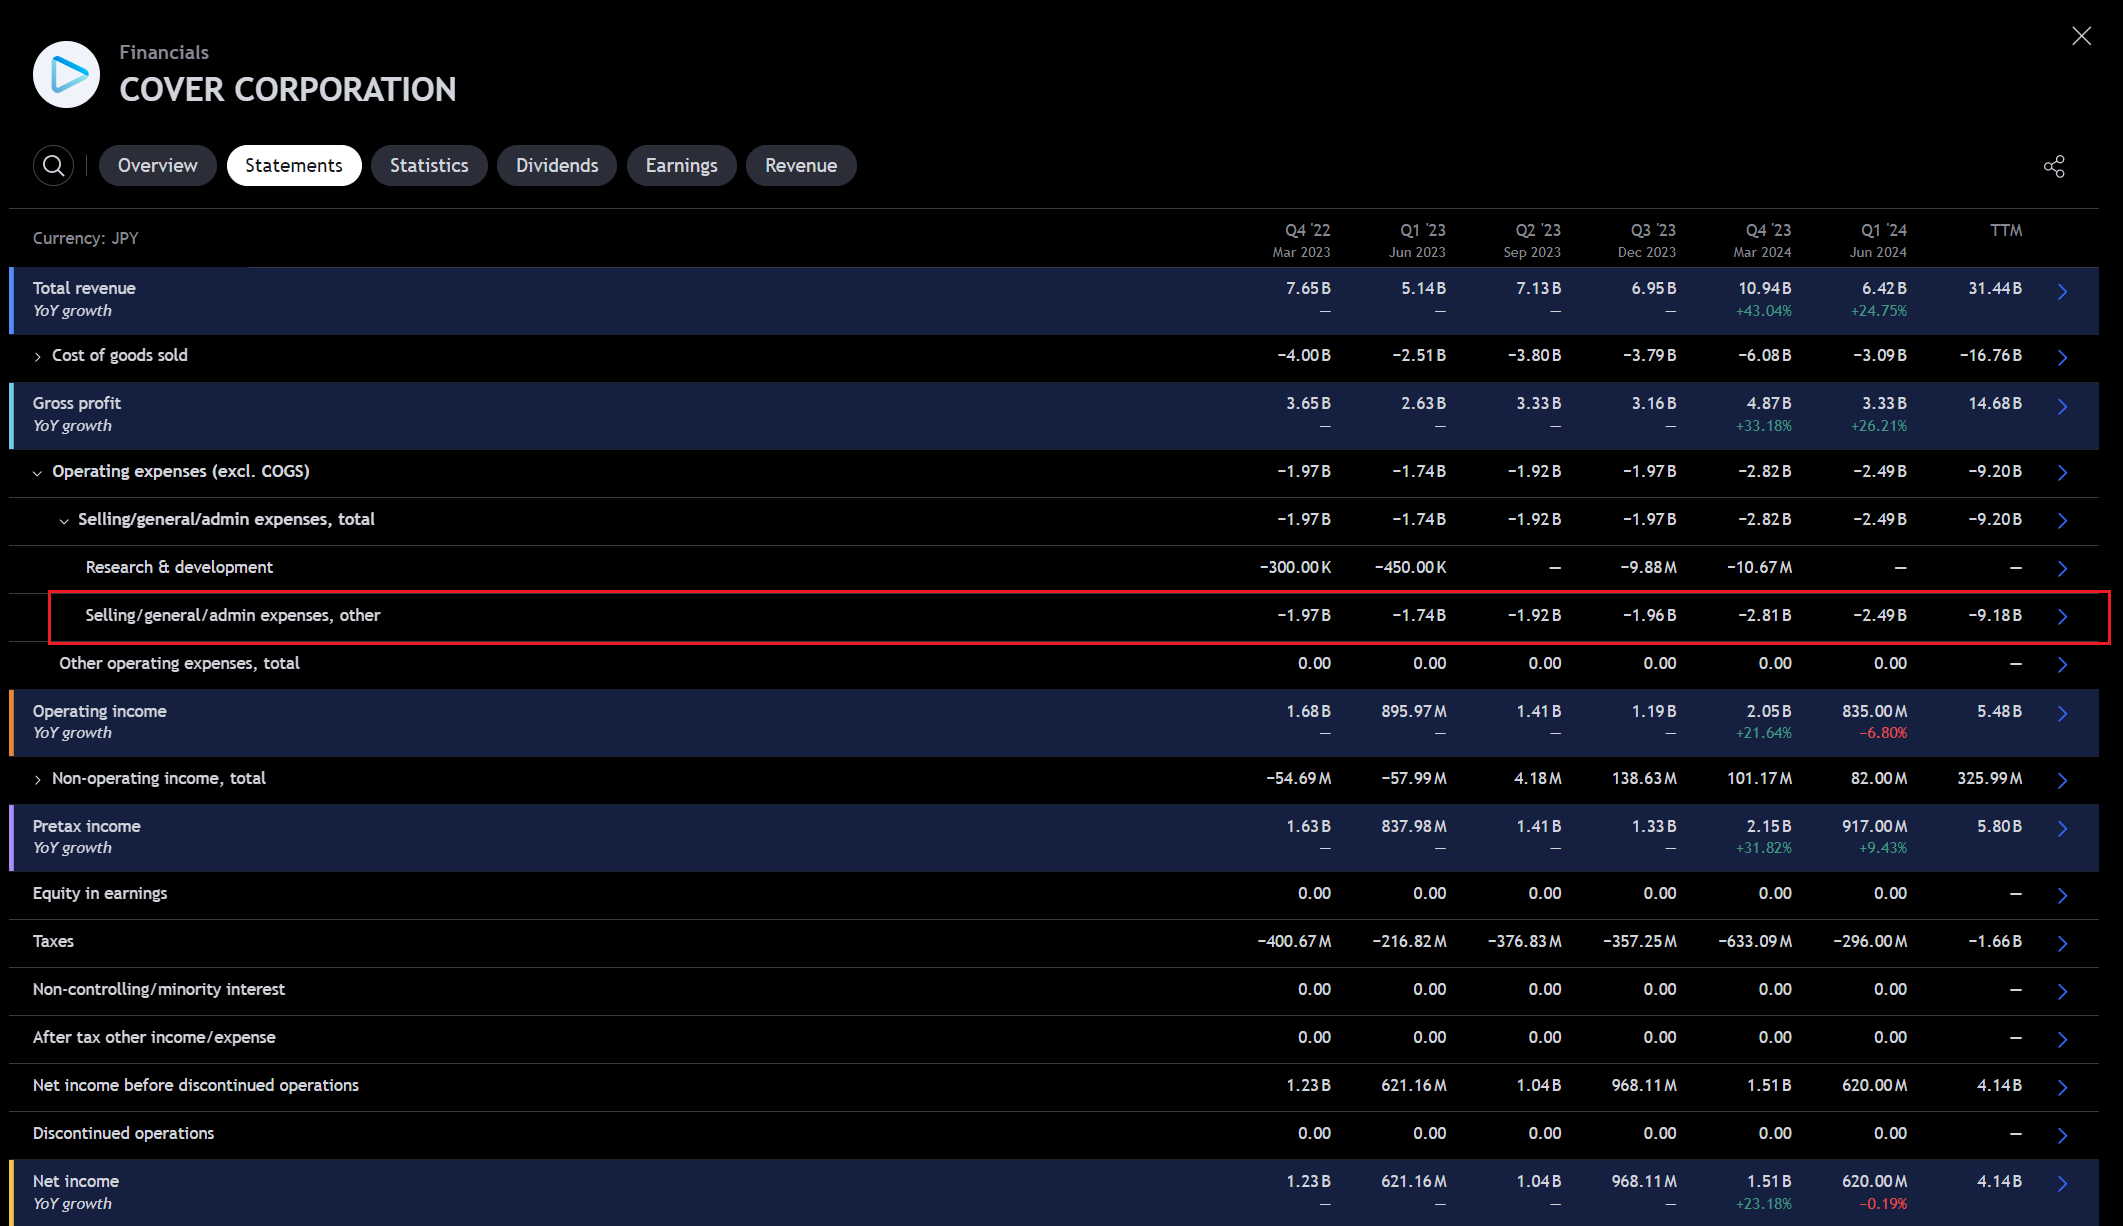Click the Operating income row arrow
The height and width of the screenshot is (1226, 2123).
2062,714
